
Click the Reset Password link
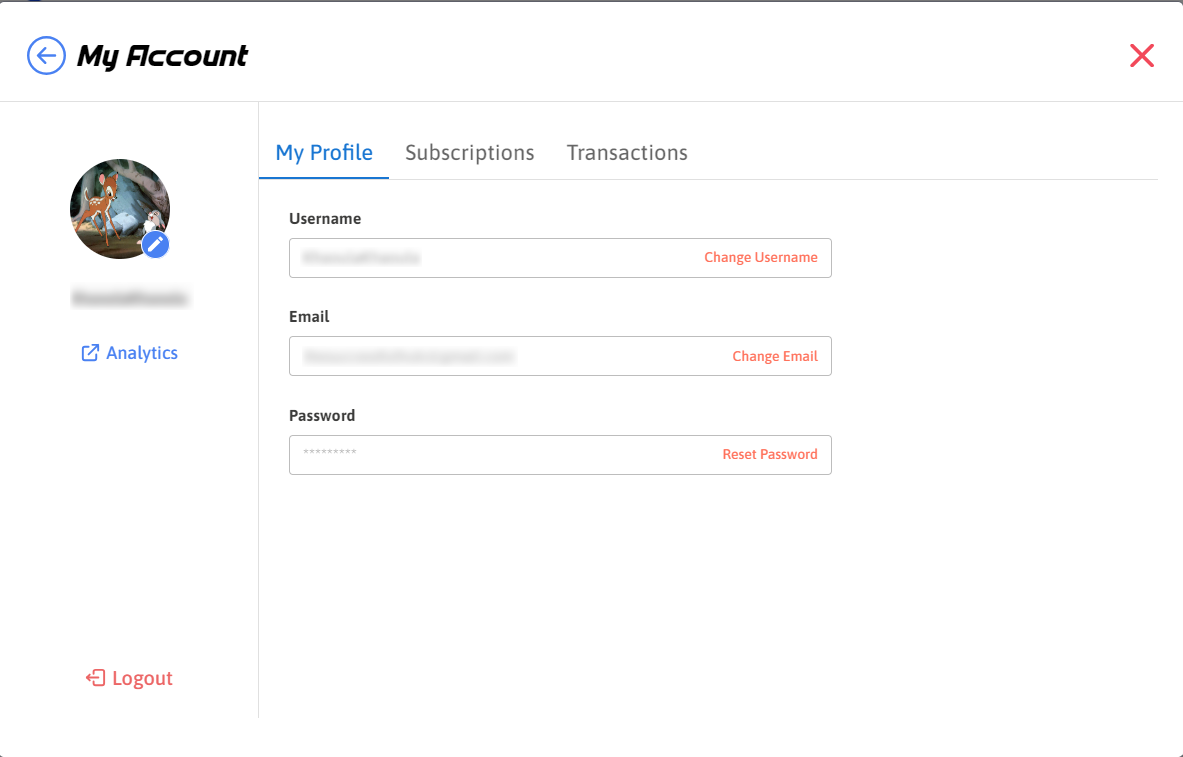click(x=770, y=455)
